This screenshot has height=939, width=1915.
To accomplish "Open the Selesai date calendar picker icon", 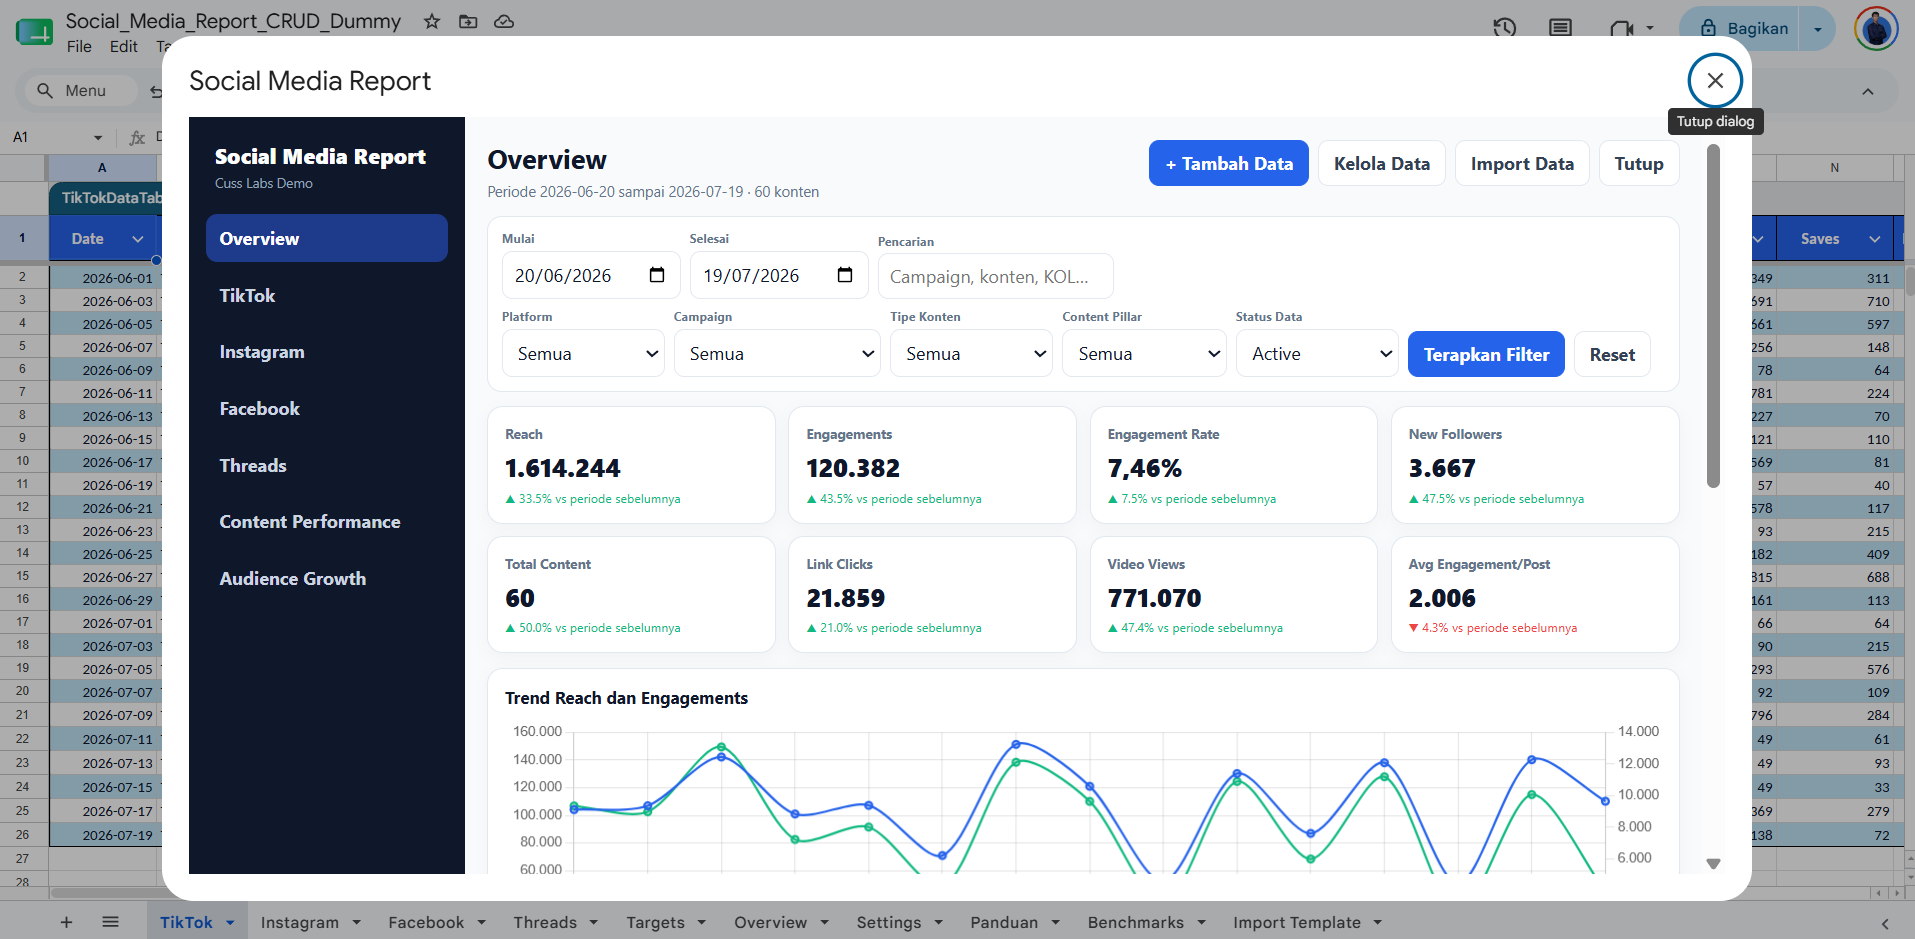I will click(845, 275).
